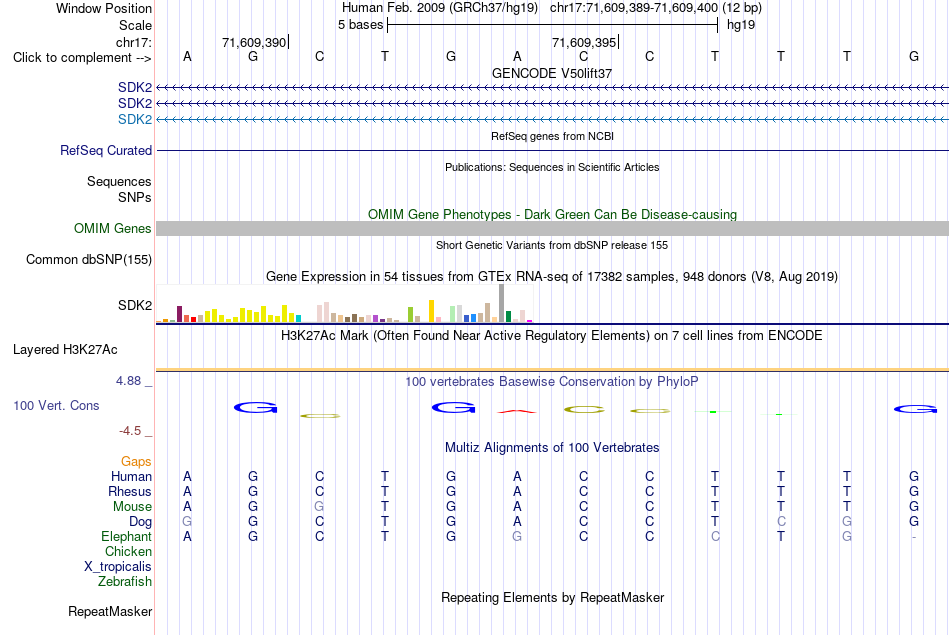This screenshot has height=635, width=950.
Task: Open "Multiz Alignments of 100 Vertebrates" title
Action: click(x=552, y=448)
